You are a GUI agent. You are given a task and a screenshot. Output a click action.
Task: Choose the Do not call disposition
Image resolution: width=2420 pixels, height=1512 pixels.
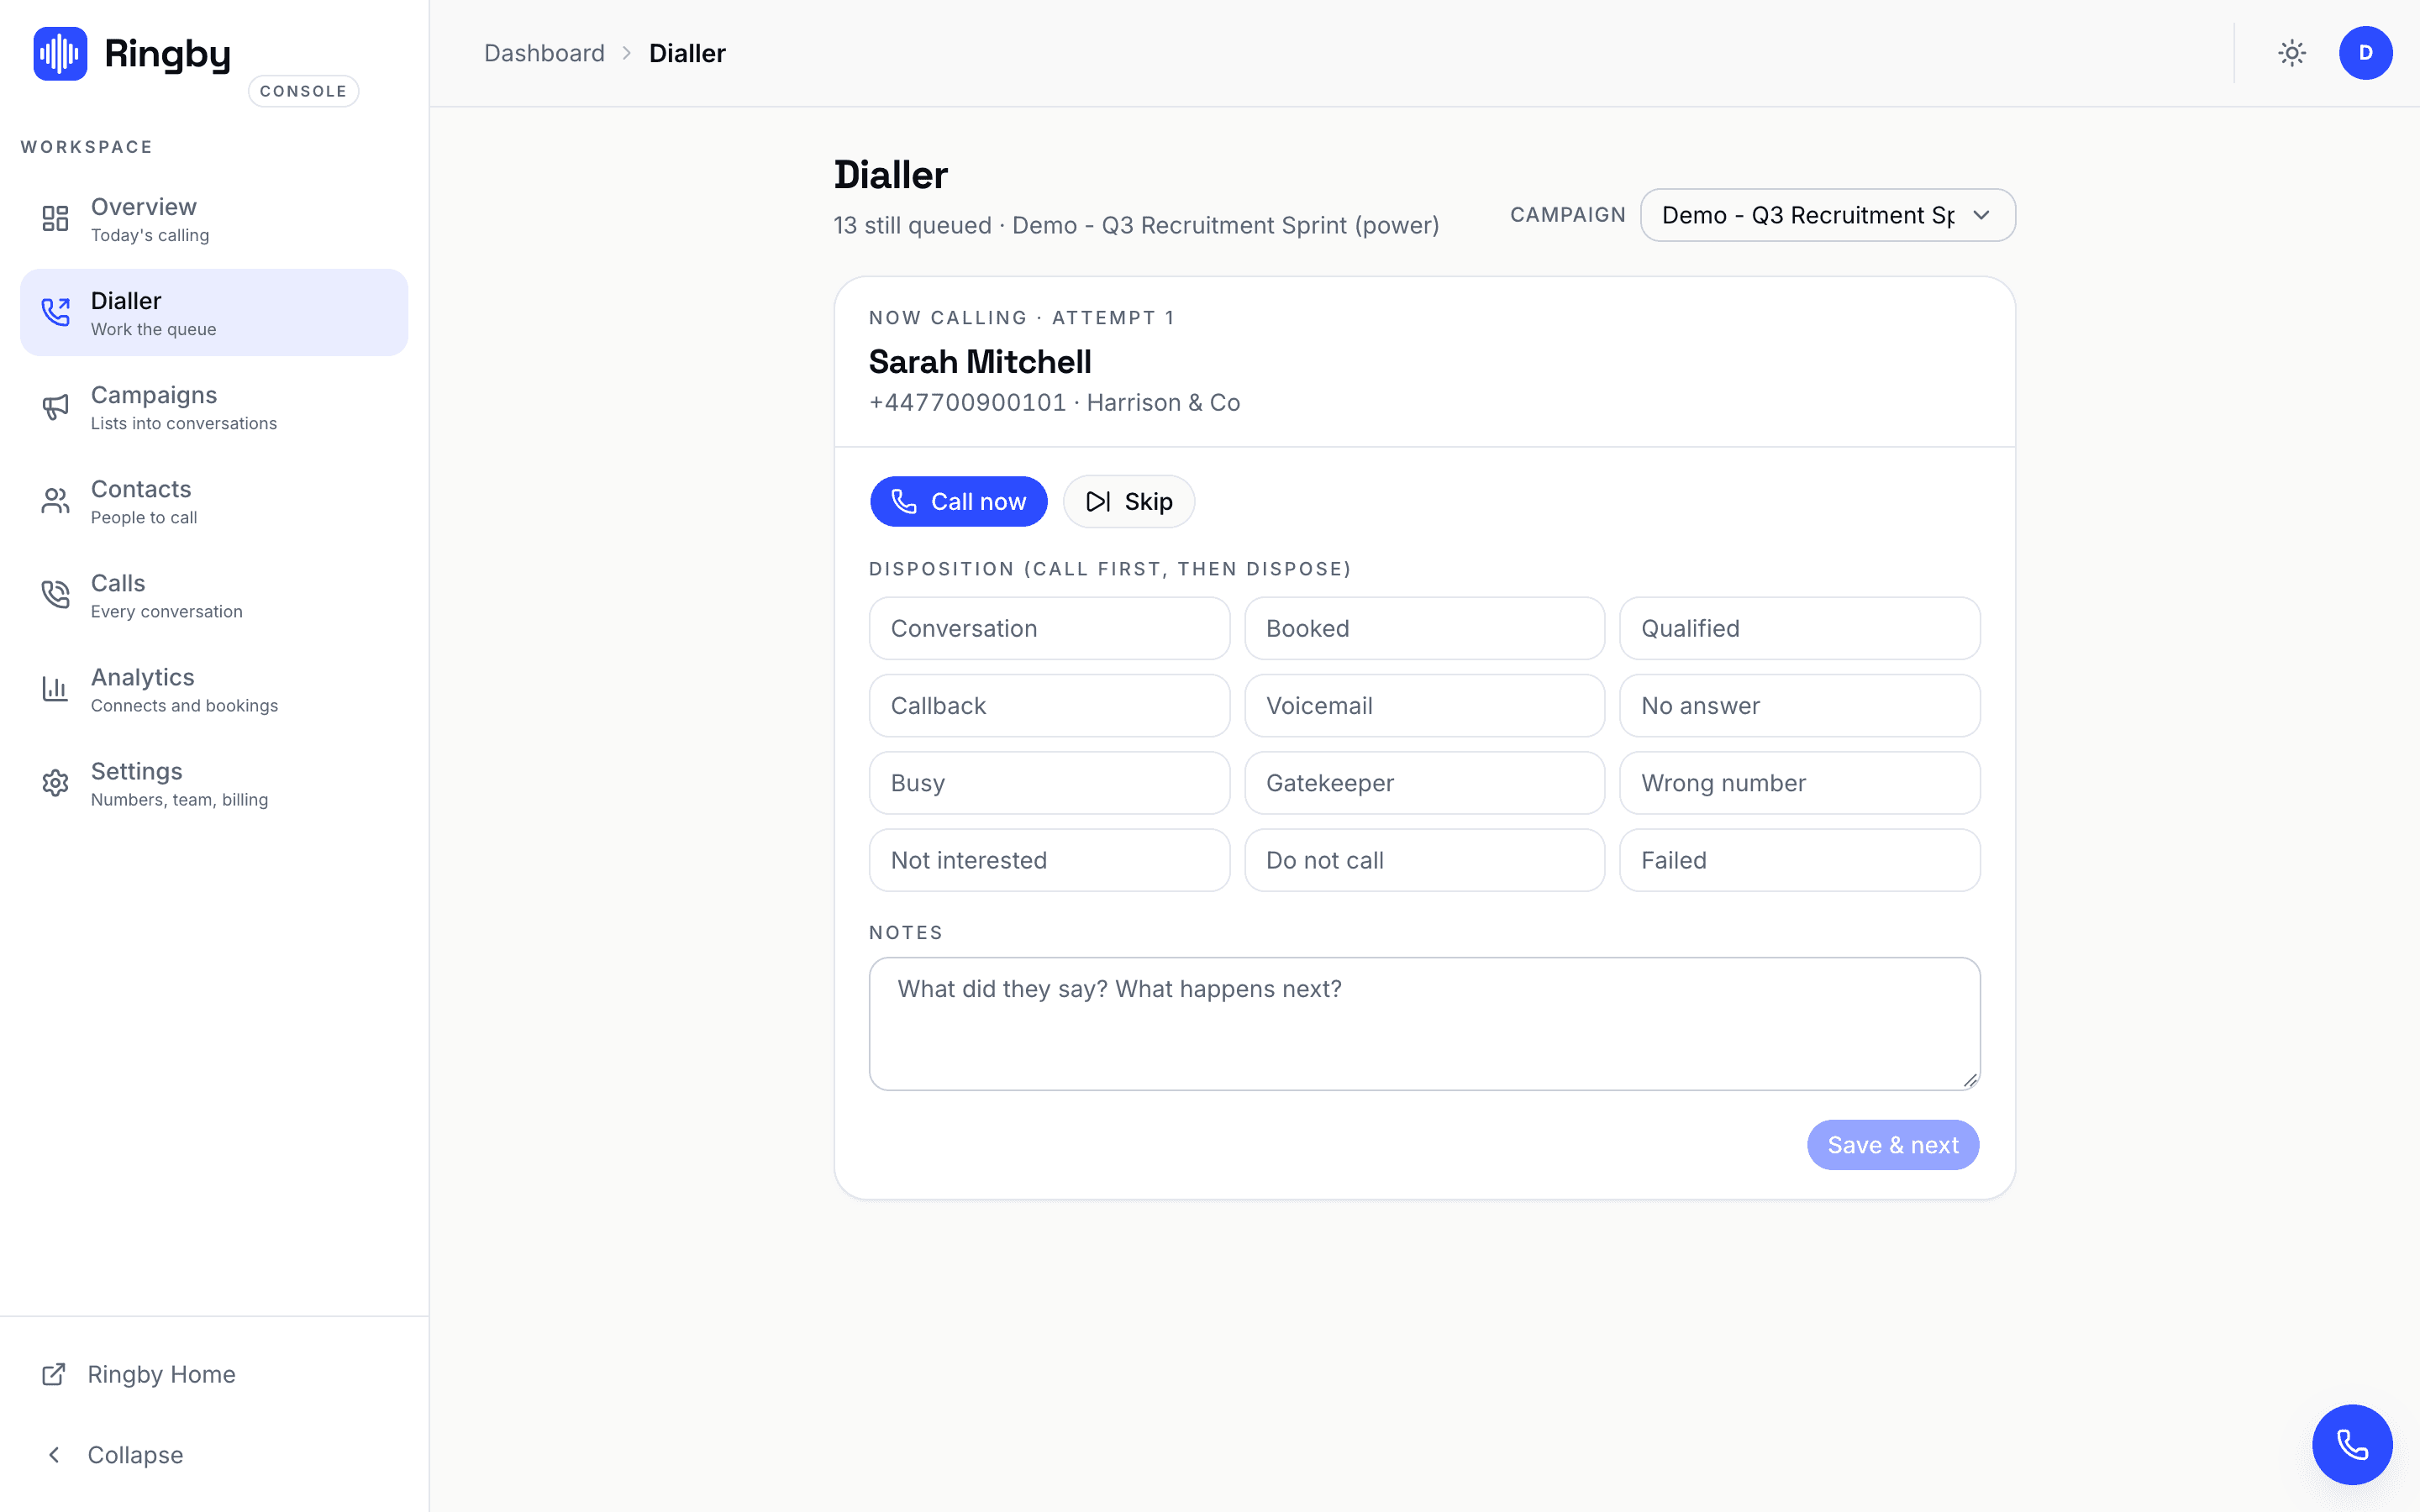(x=1424, y=860)
